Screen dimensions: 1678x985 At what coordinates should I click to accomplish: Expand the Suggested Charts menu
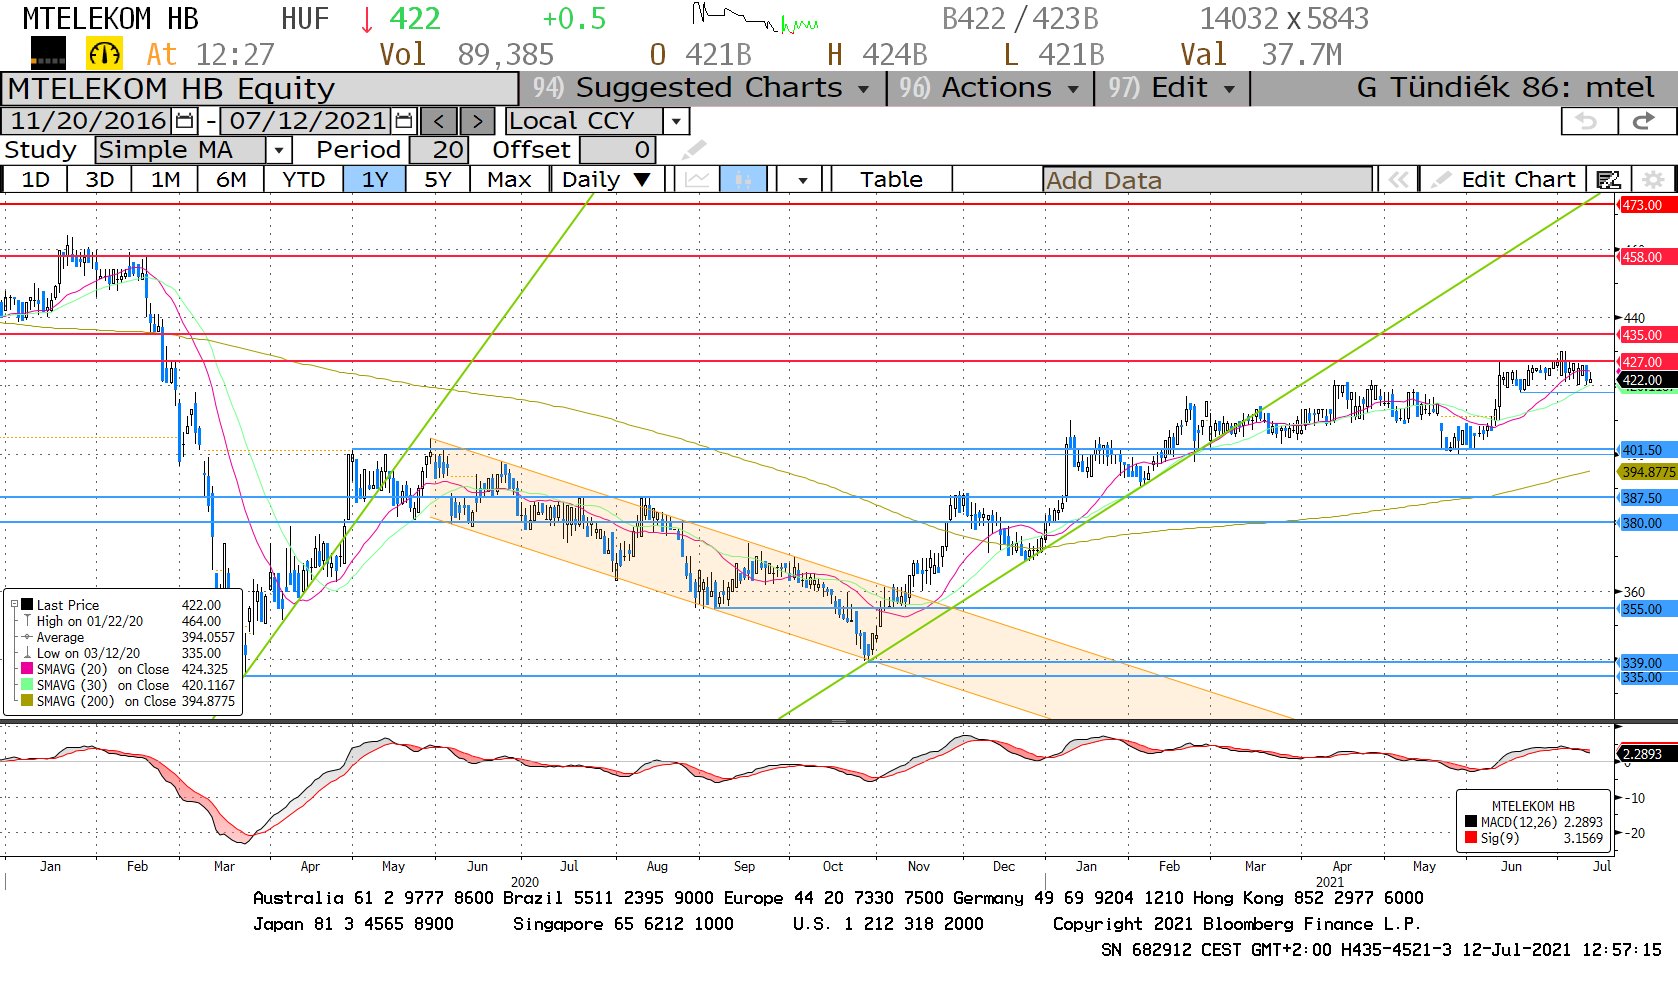point(702,88)
